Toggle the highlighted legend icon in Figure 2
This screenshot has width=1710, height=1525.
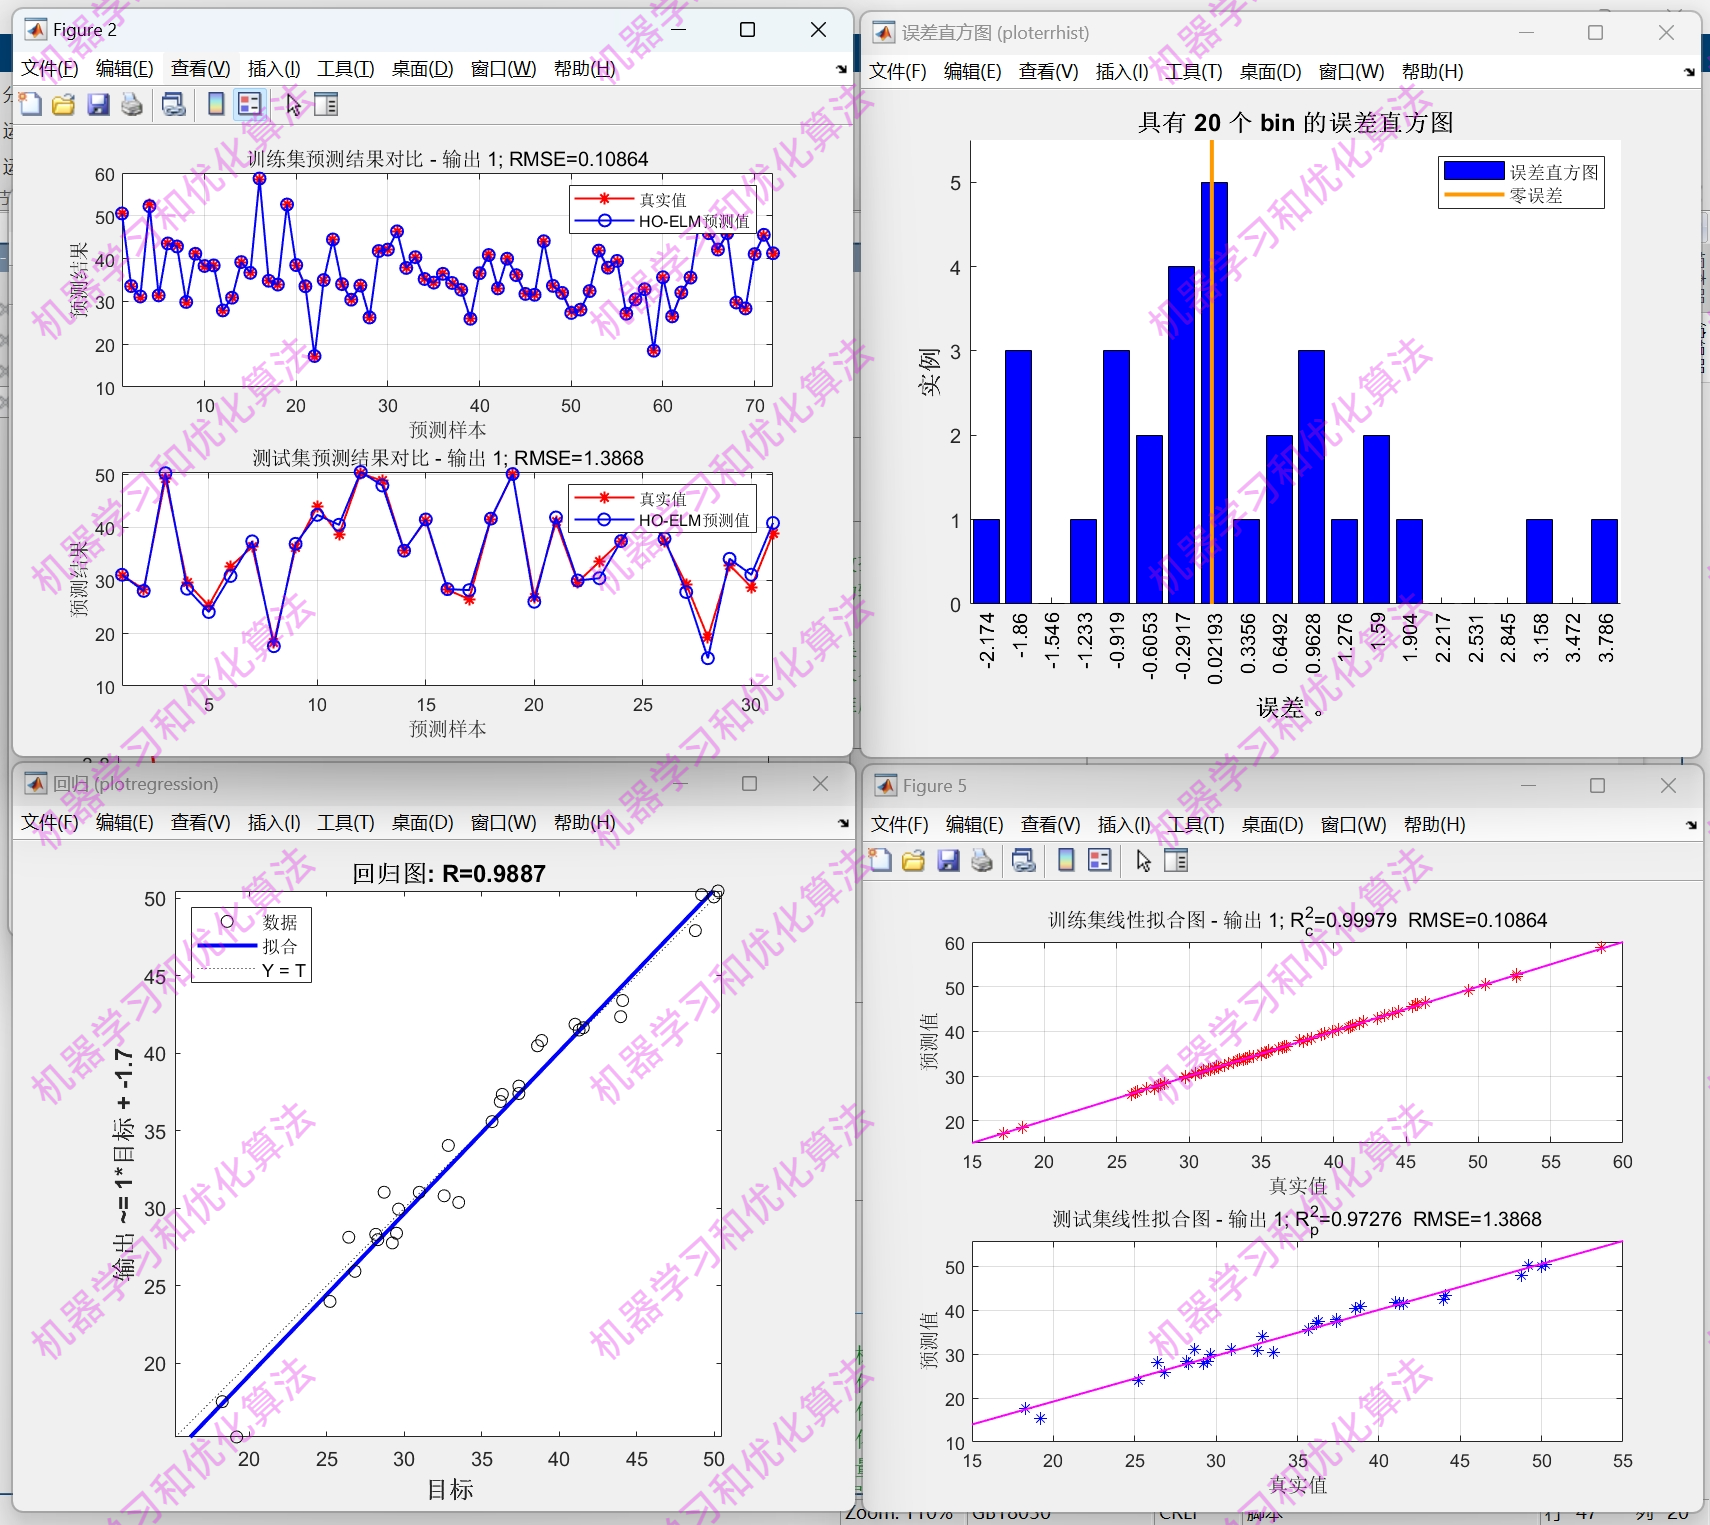[x=250, y=103]
